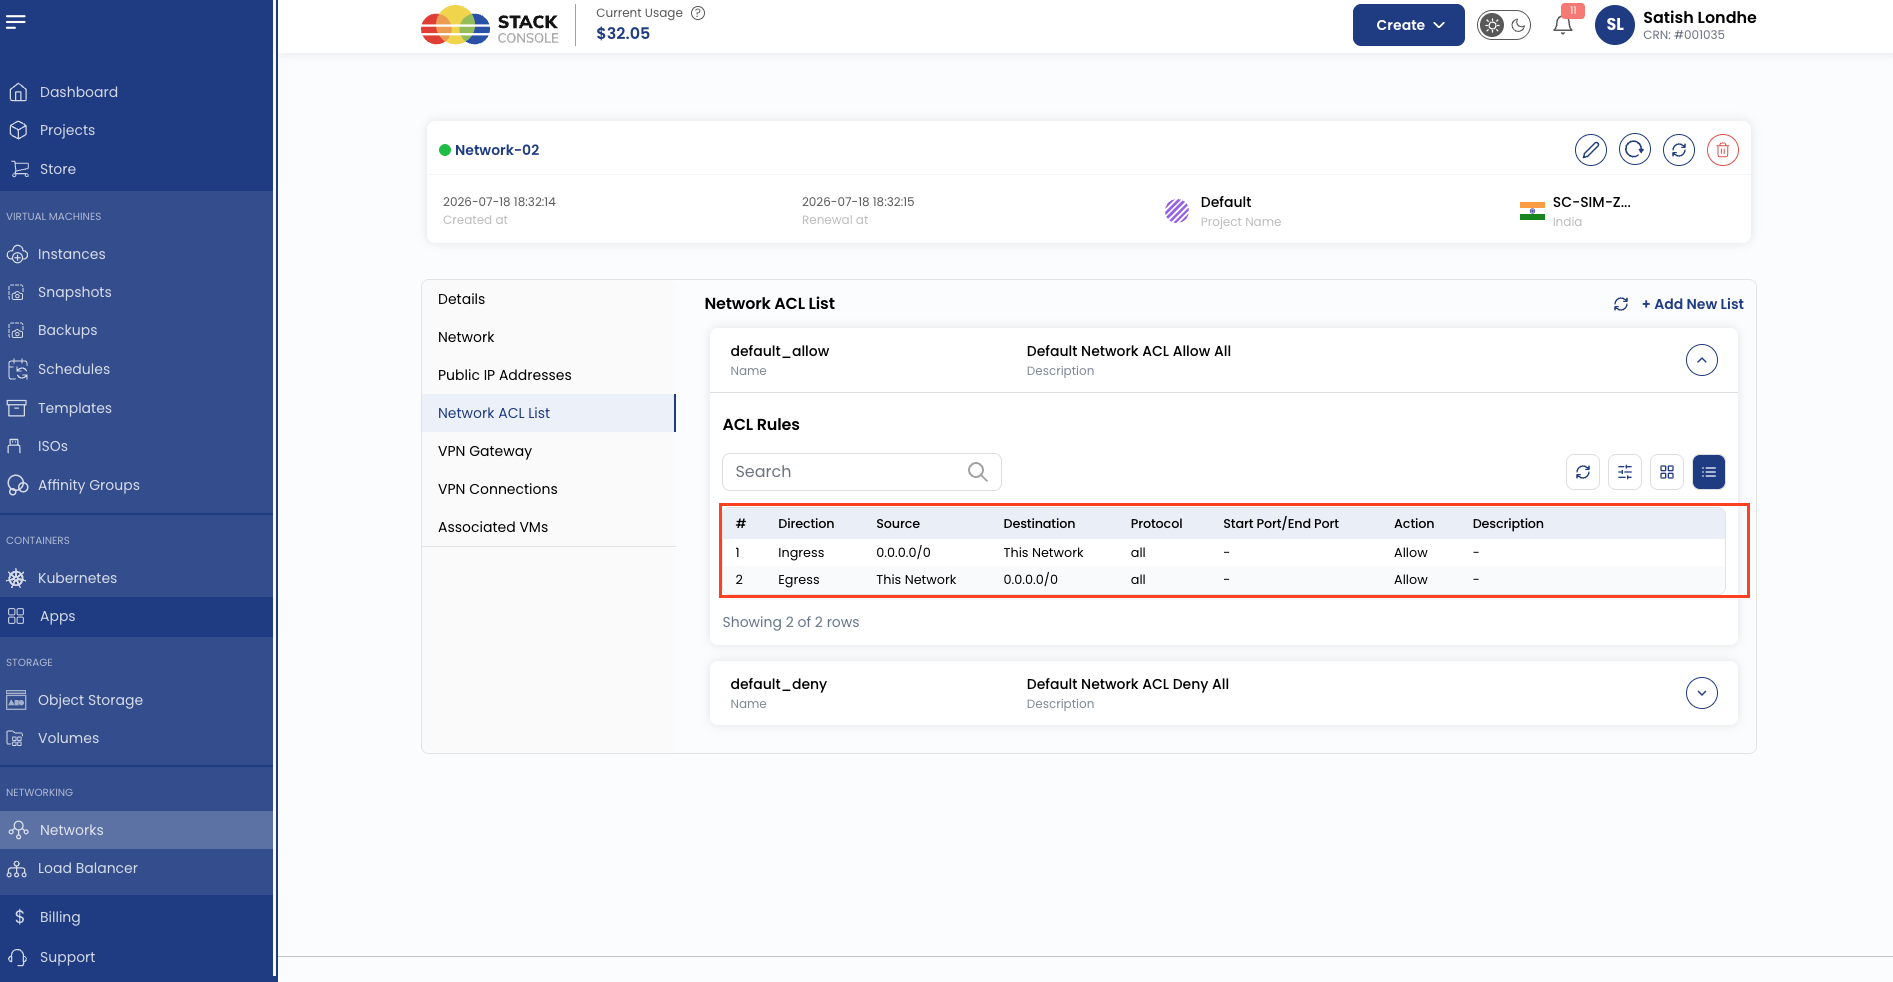Open the Create dropdown button
Image resolution: width=1893 pixels, height=982 pixels.
click(x=1408, y=25)
